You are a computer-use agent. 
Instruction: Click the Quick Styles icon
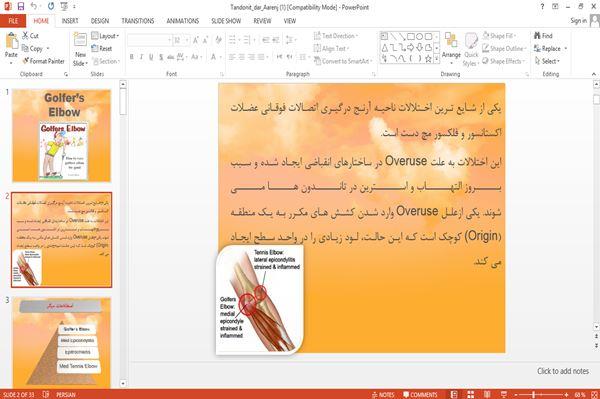[x=471, y=41]
